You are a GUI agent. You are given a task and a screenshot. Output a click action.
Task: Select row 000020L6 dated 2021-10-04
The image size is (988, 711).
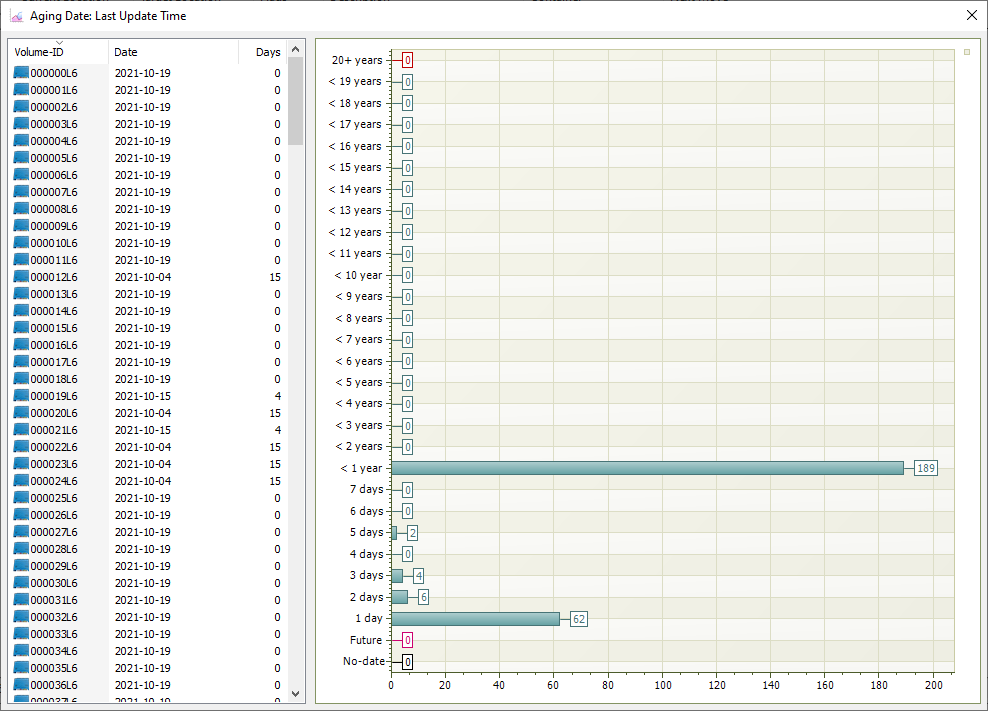click(147, 413)
